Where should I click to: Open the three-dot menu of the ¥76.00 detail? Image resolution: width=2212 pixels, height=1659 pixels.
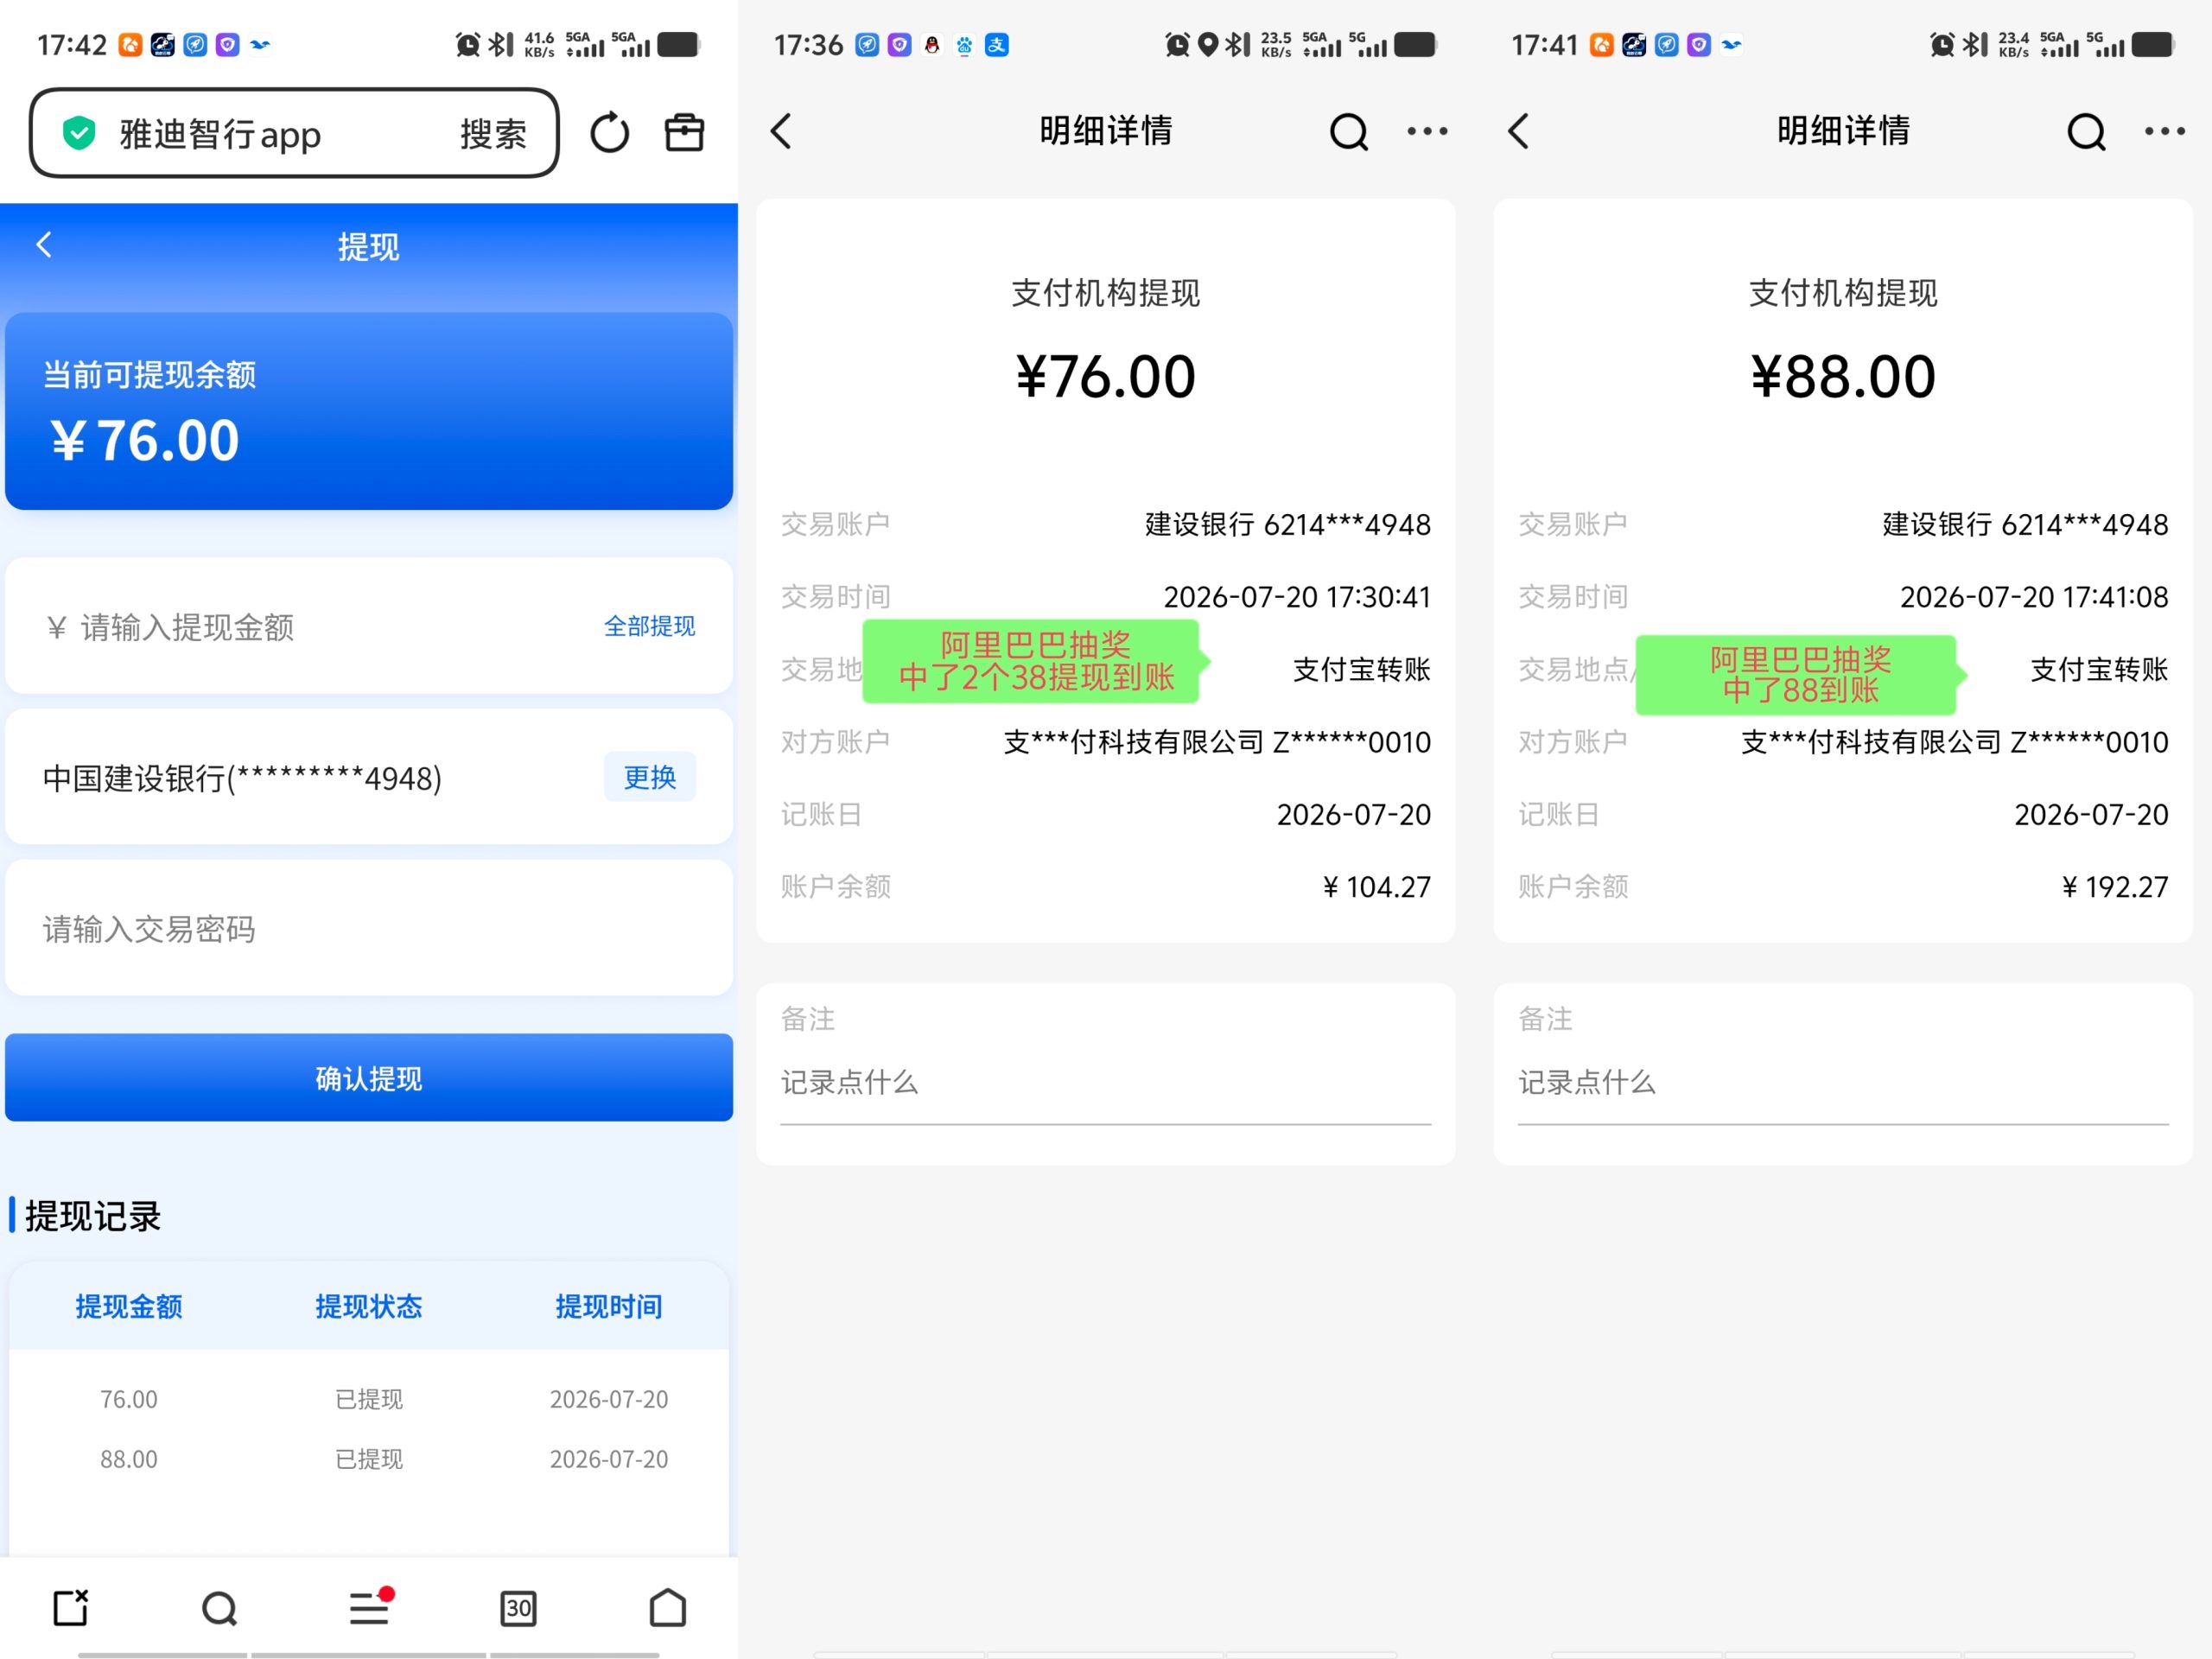click(1427, 131)
